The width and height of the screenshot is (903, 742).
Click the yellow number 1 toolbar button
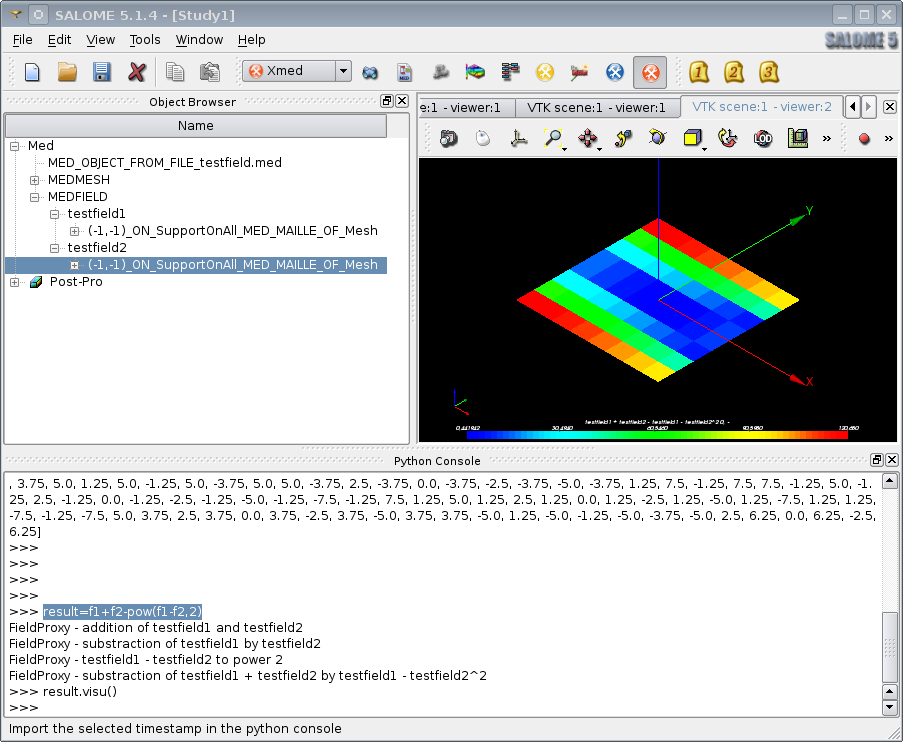coord(699,72)
